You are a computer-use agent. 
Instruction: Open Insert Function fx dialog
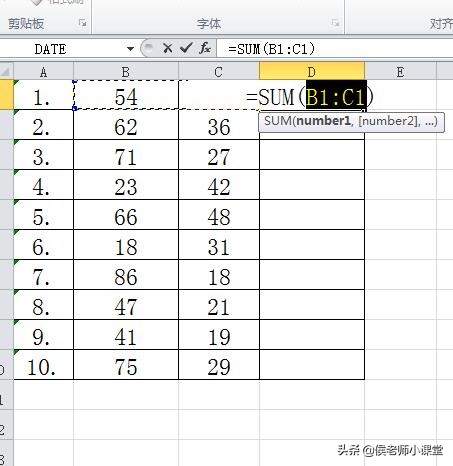click(205, 49)
